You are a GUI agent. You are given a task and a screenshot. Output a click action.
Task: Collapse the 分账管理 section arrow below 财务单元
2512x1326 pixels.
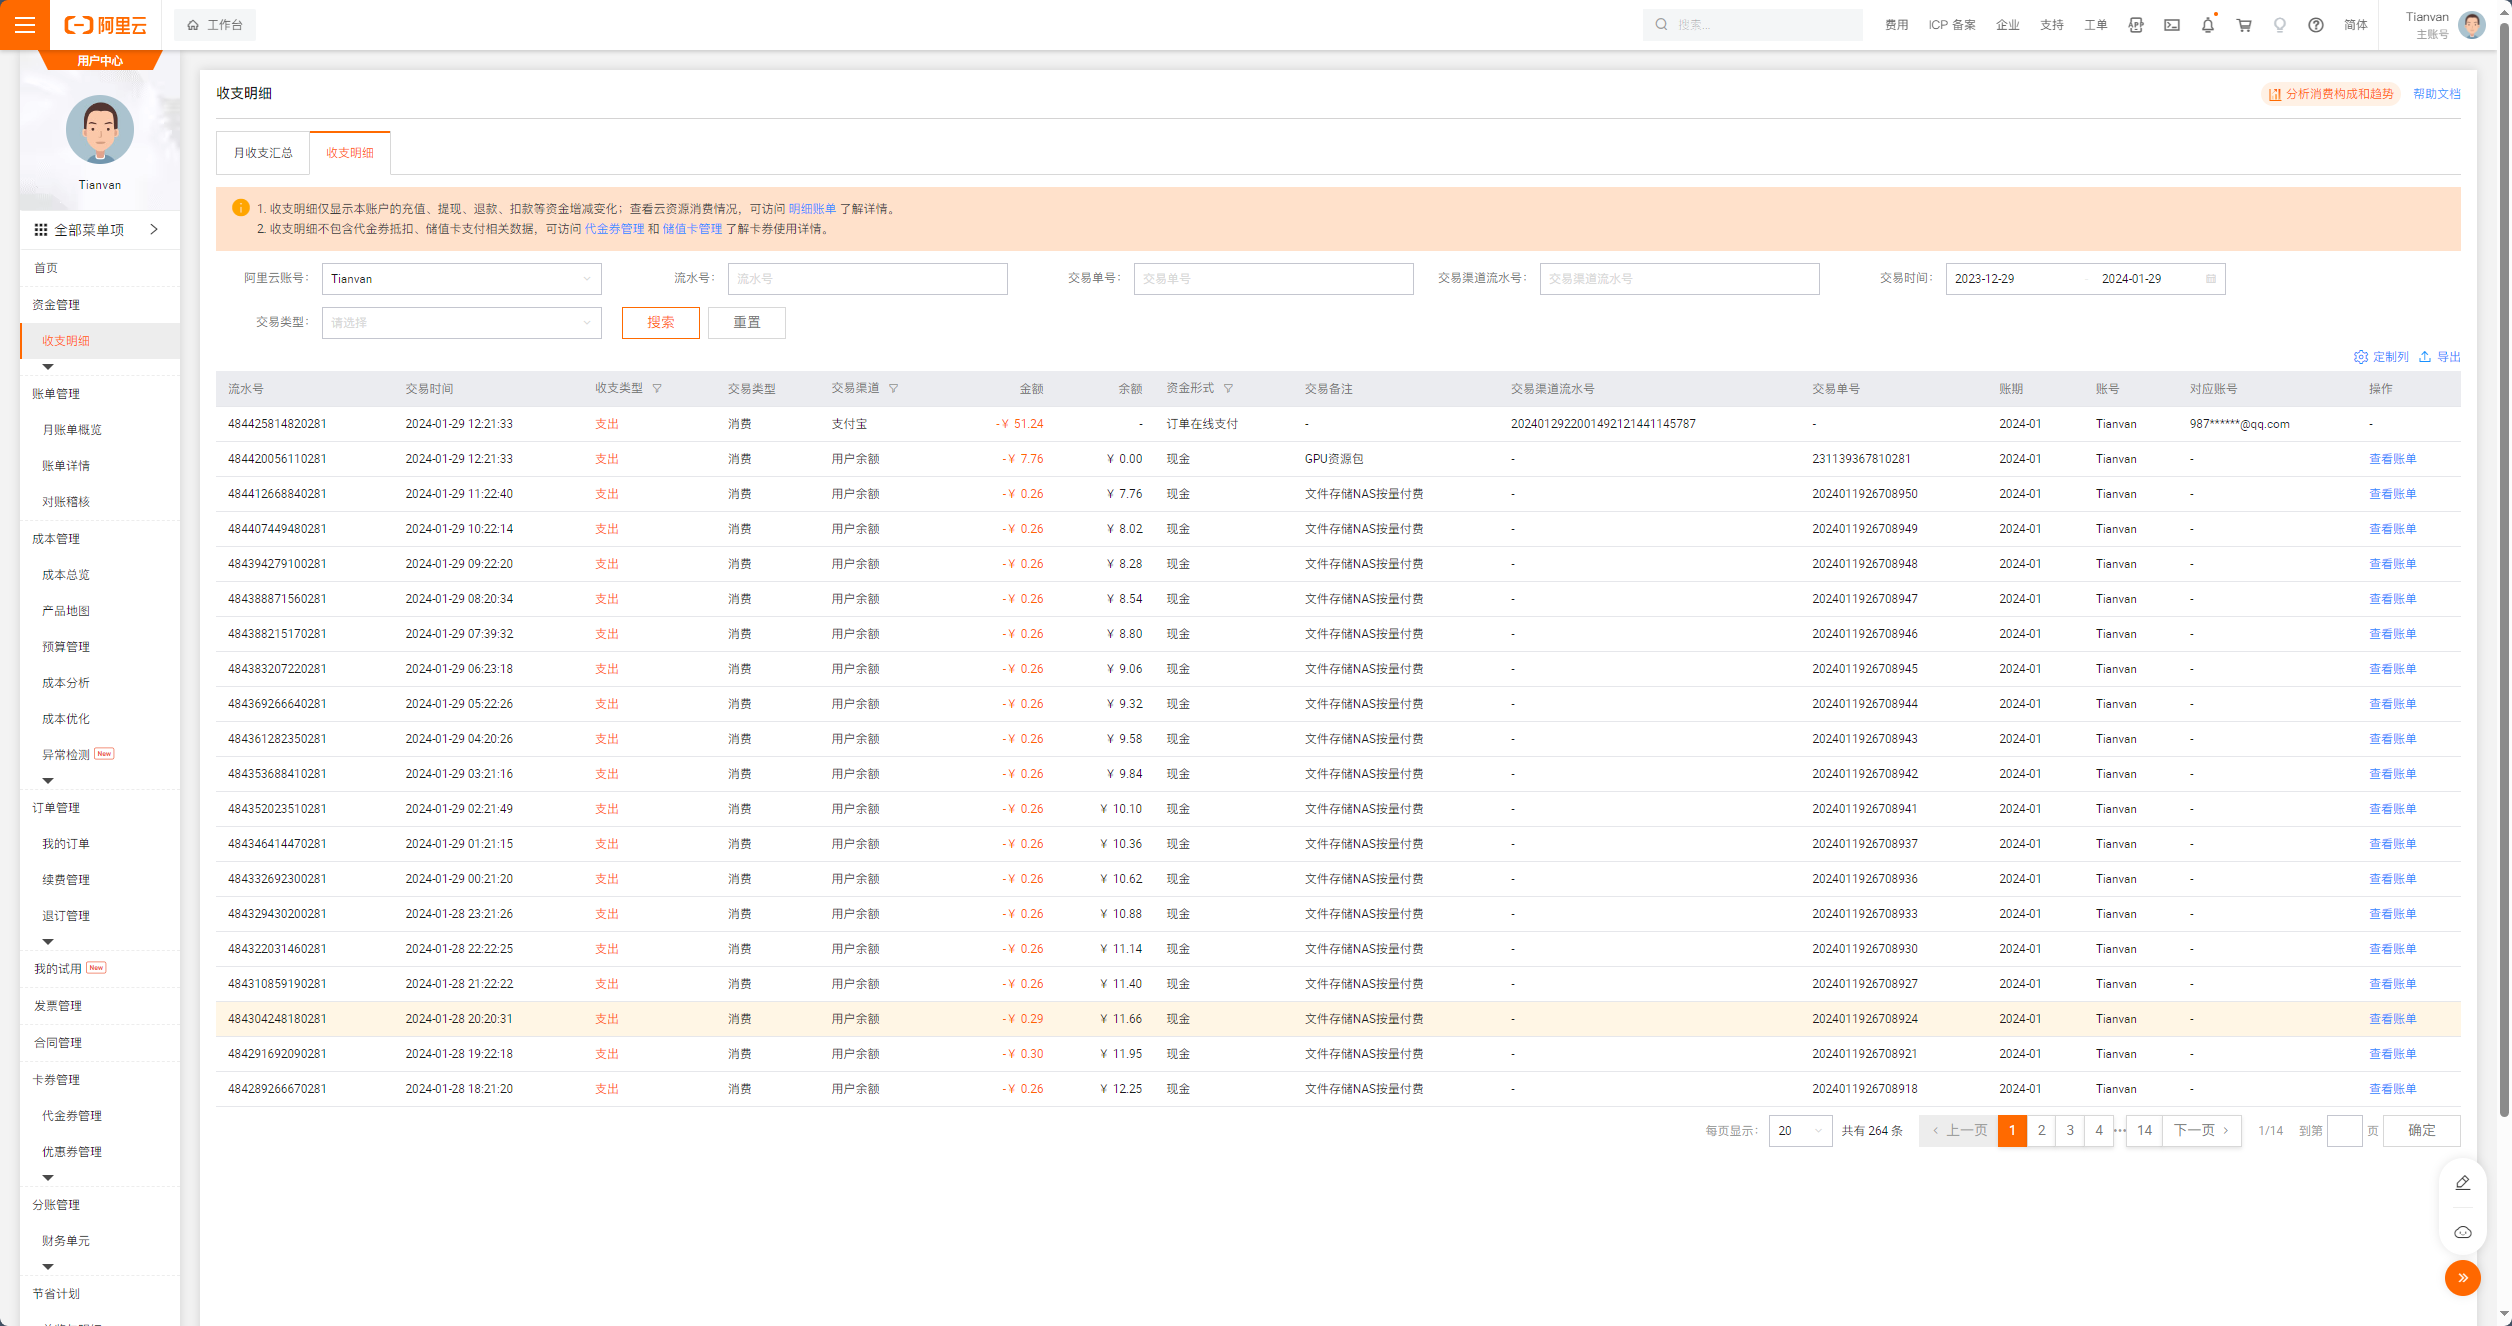click(47, 1267)
